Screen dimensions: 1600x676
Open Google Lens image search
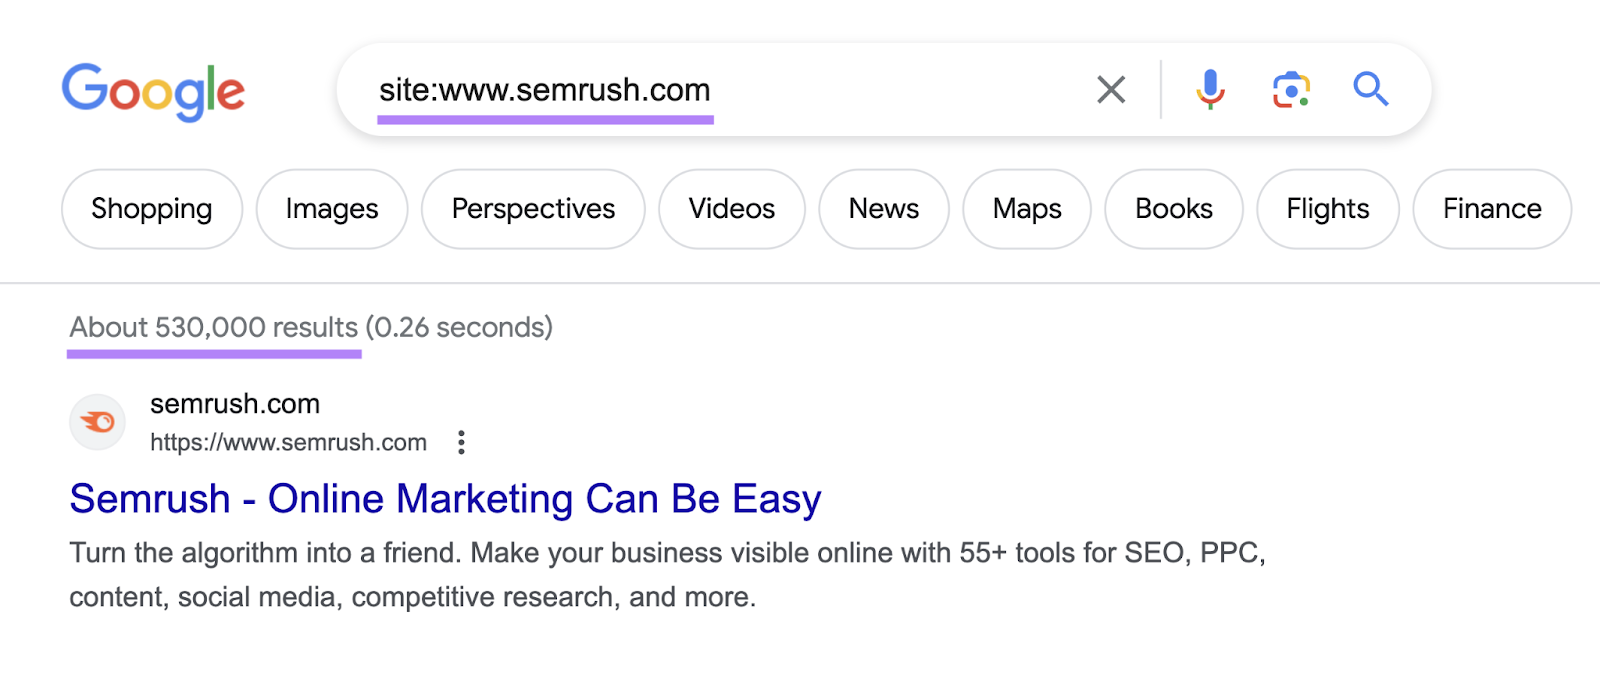tap(1290, 89)
